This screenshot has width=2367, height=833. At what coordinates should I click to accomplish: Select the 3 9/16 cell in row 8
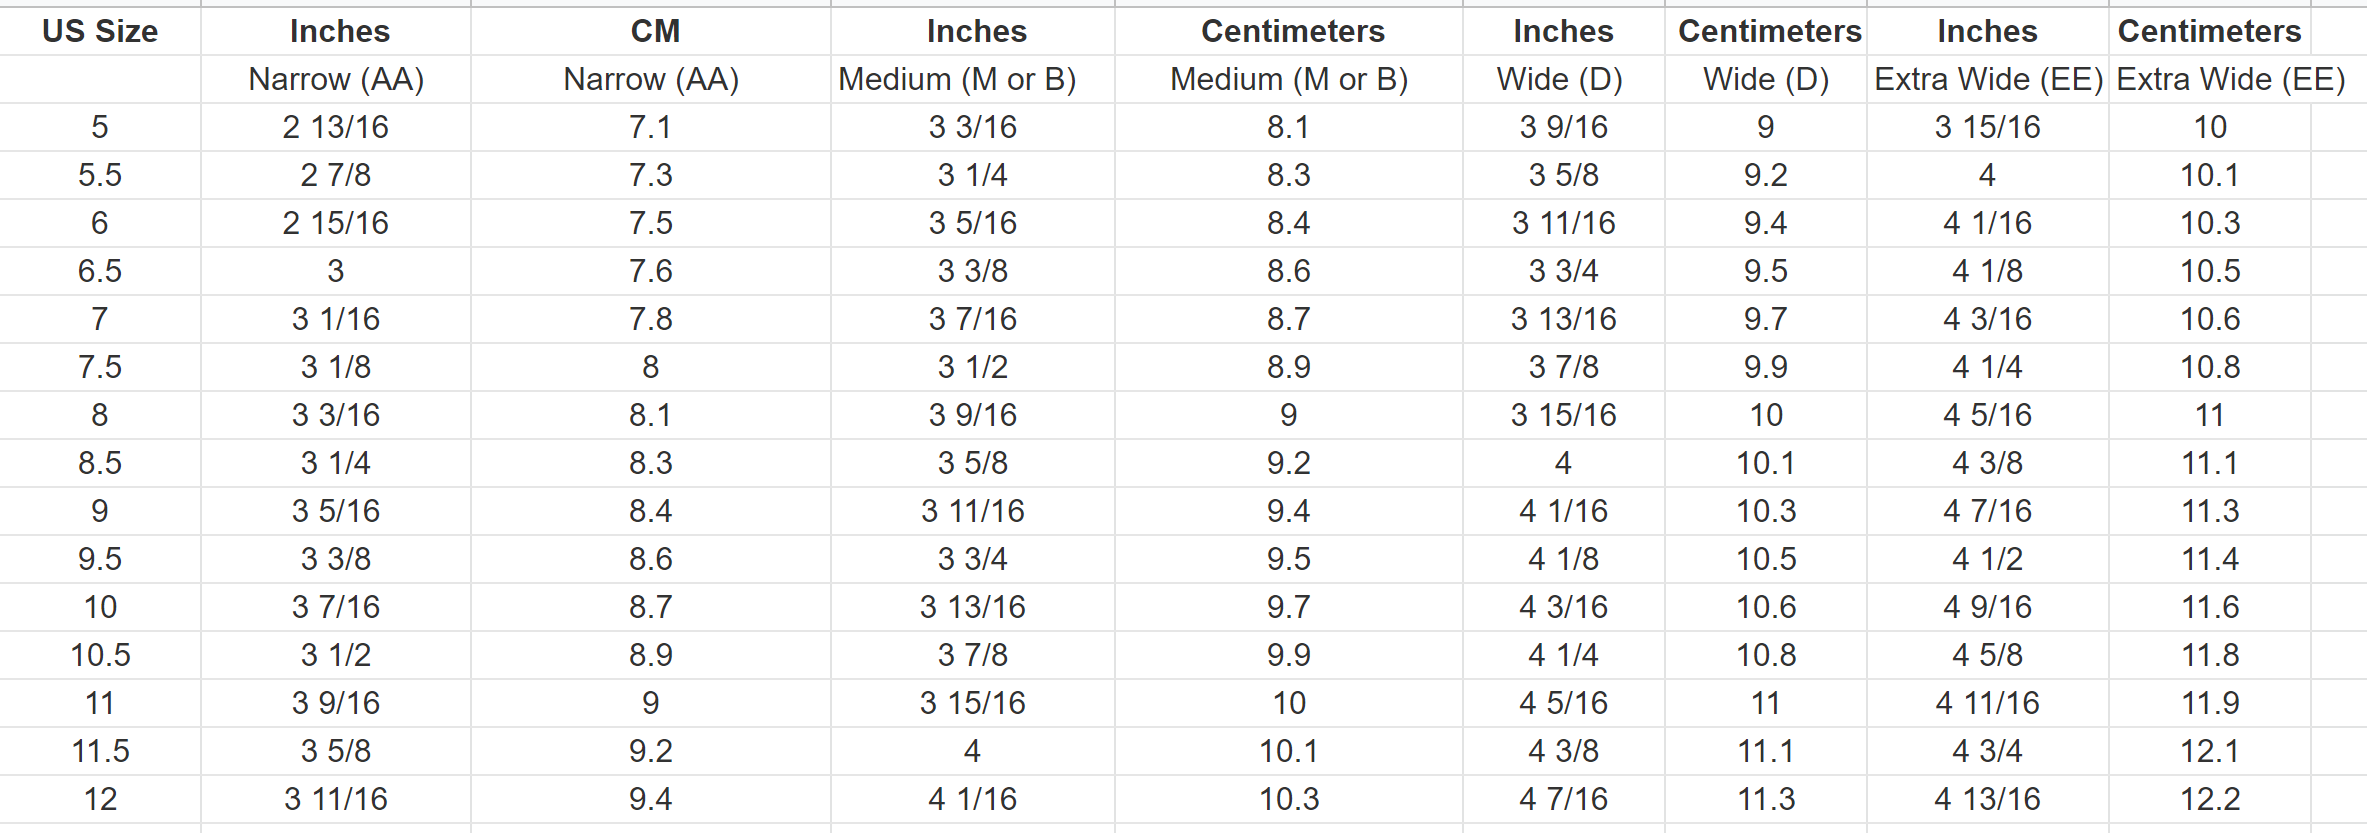(973, 415)
